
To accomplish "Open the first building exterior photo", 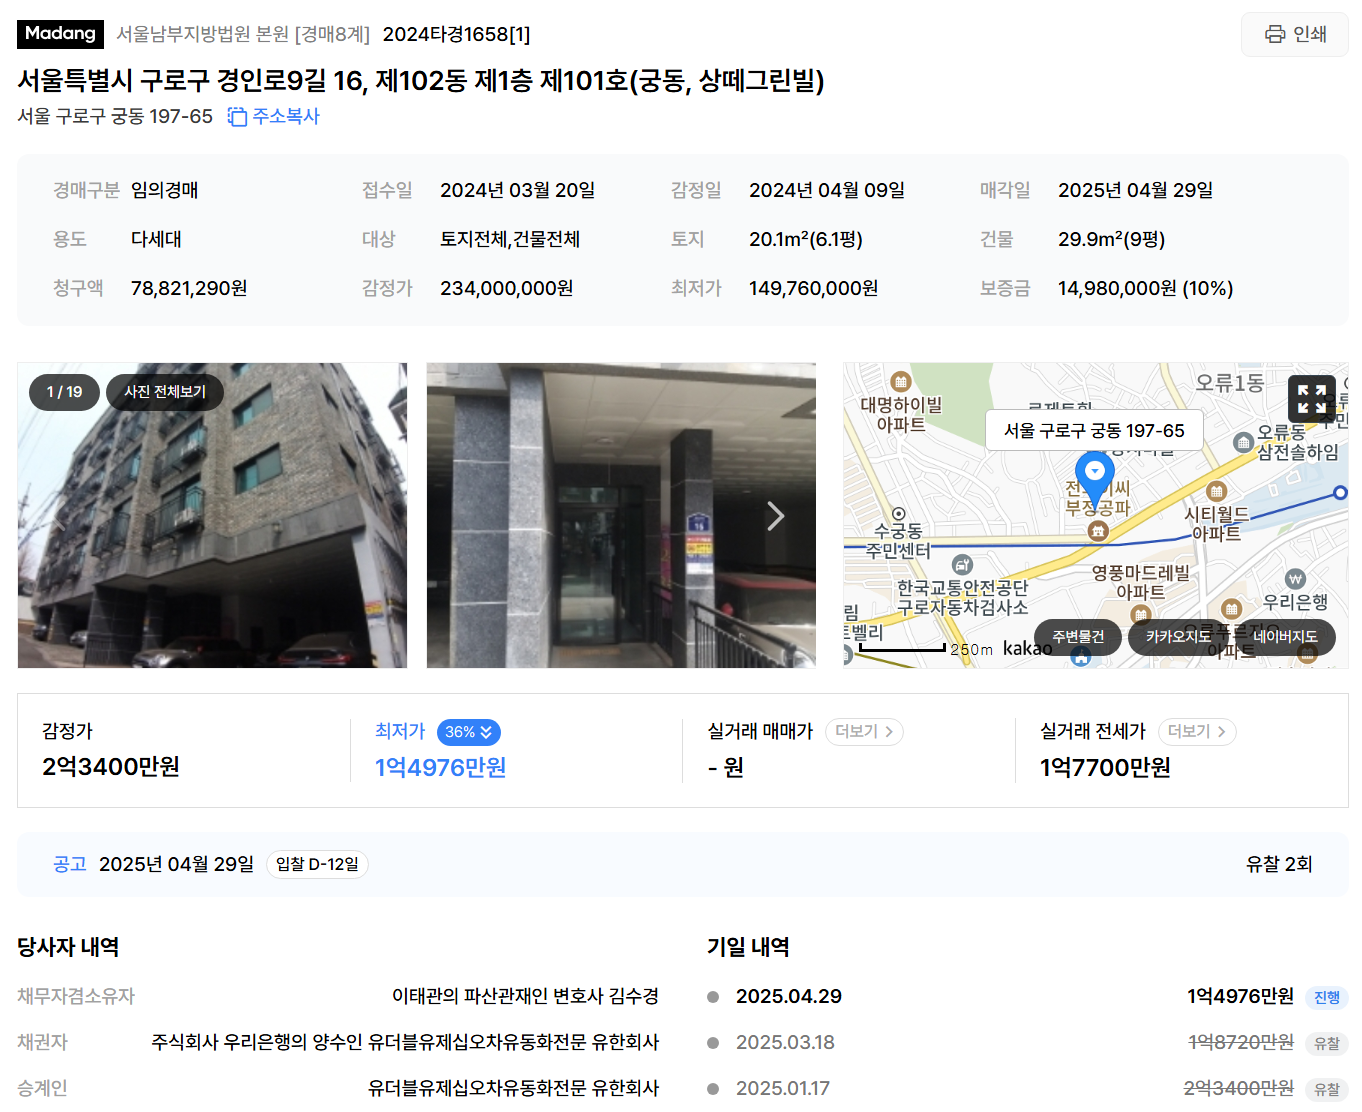I will tap(212, 515).
